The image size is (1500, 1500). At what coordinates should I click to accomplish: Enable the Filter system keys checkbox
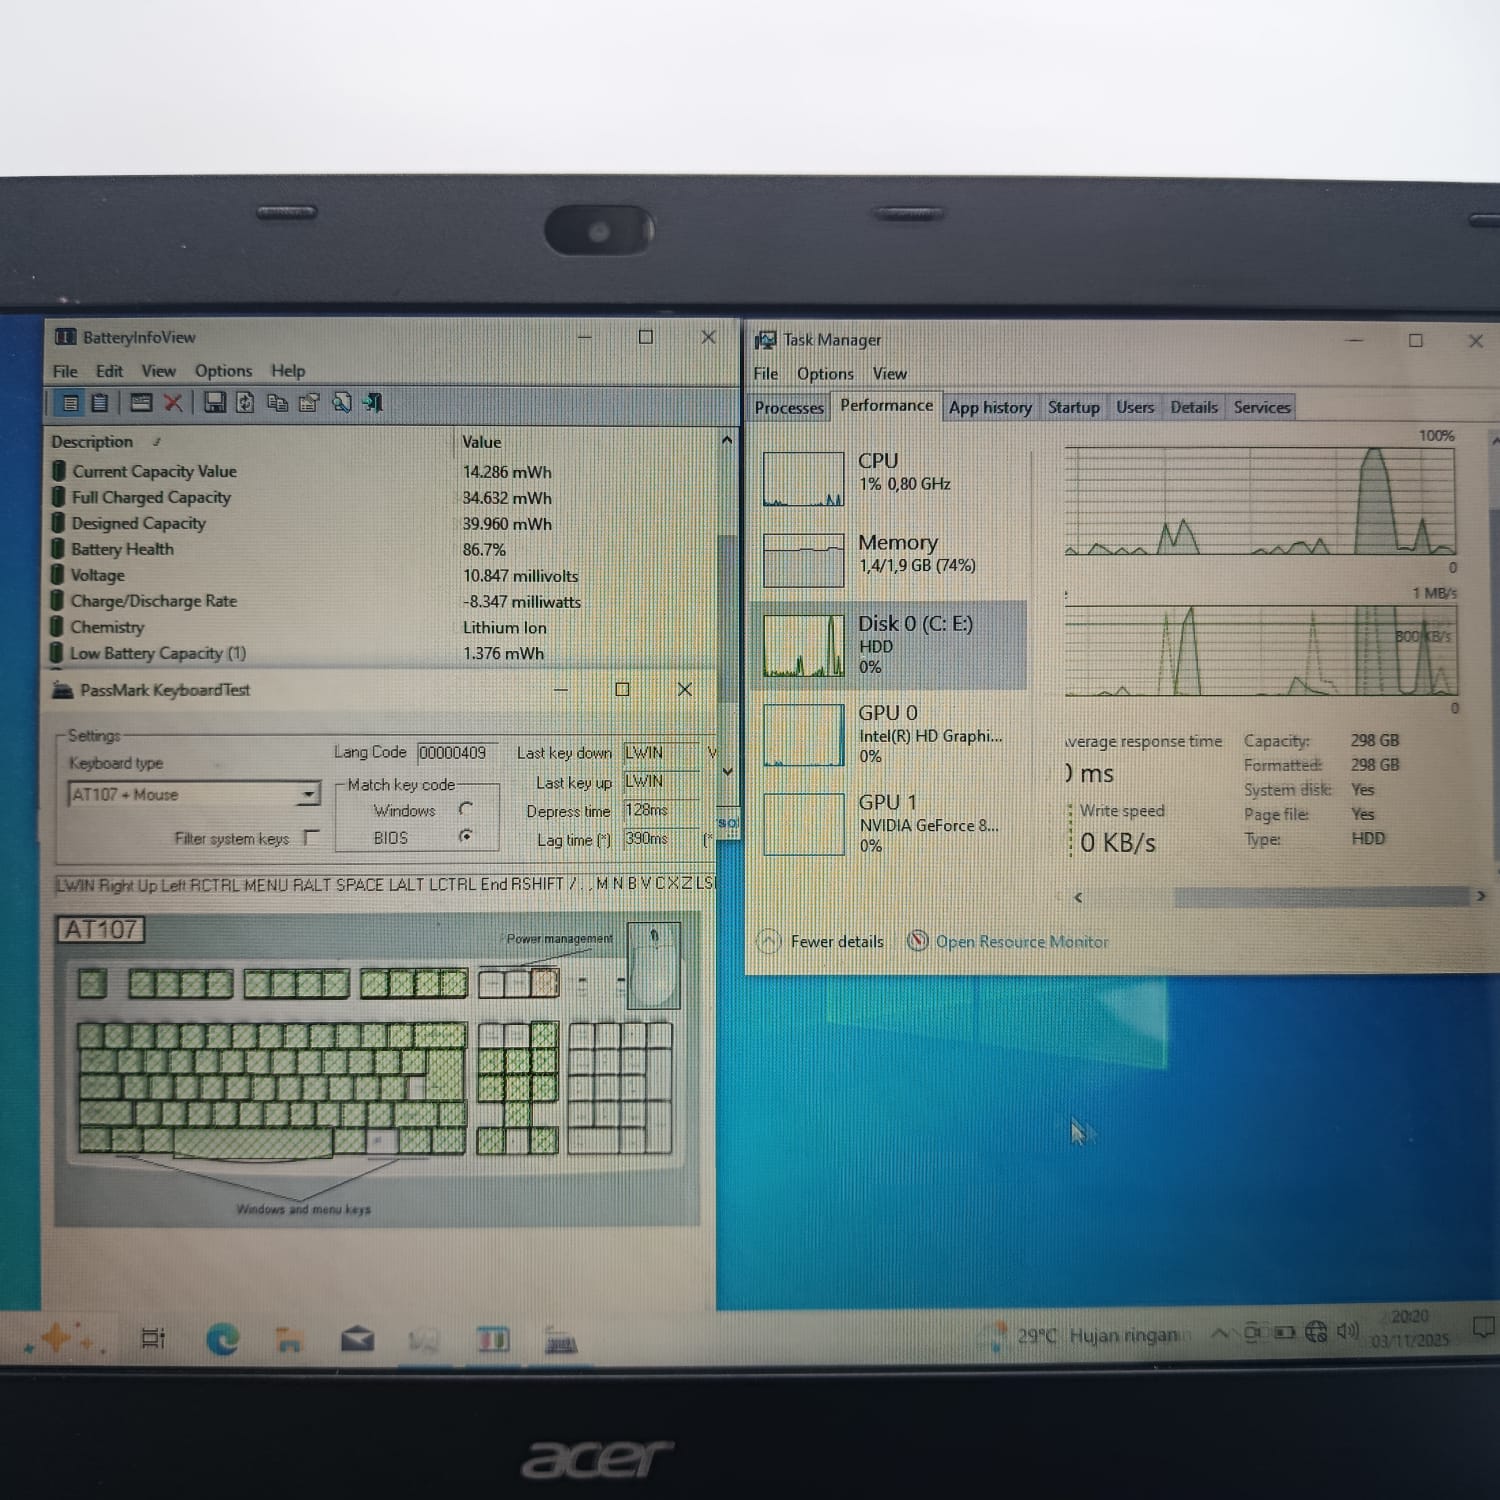pyautogui.click(x=311, y=837)
